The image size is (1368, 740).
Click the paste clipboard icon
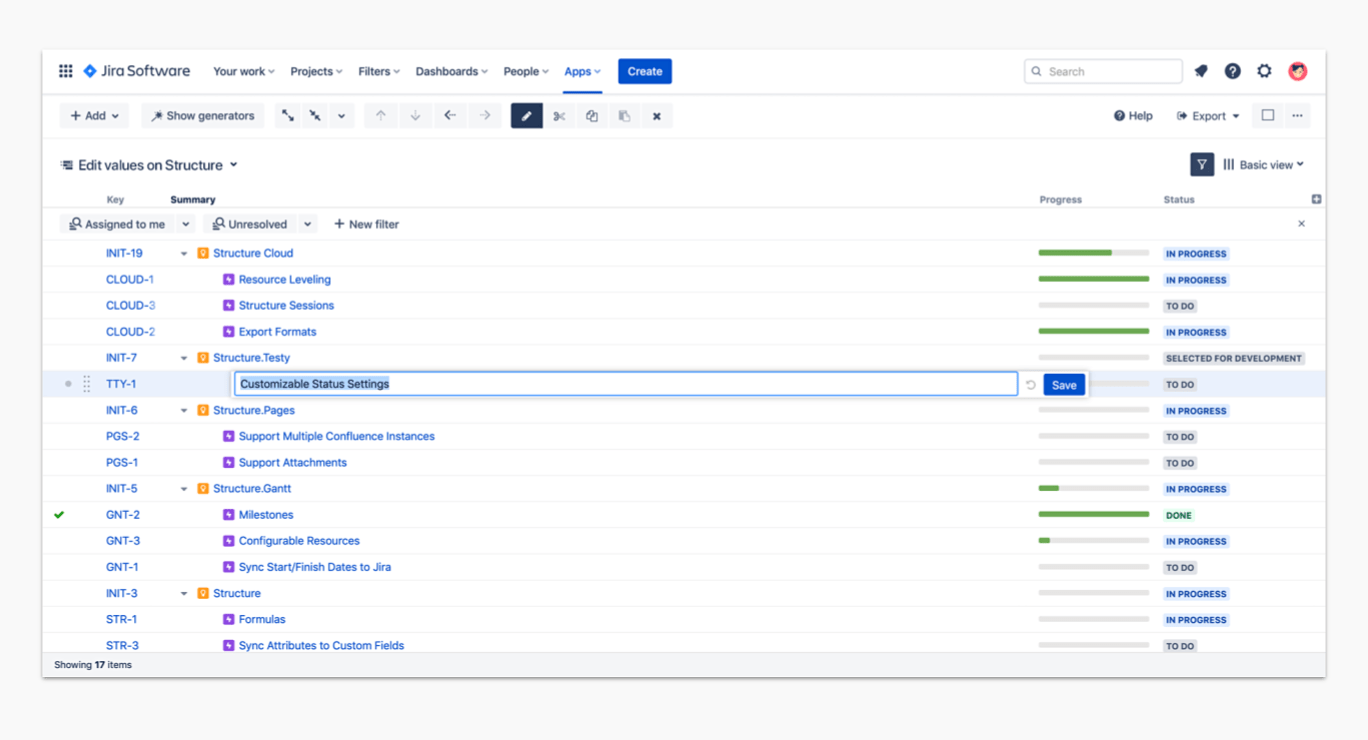[x=624, y=116]
